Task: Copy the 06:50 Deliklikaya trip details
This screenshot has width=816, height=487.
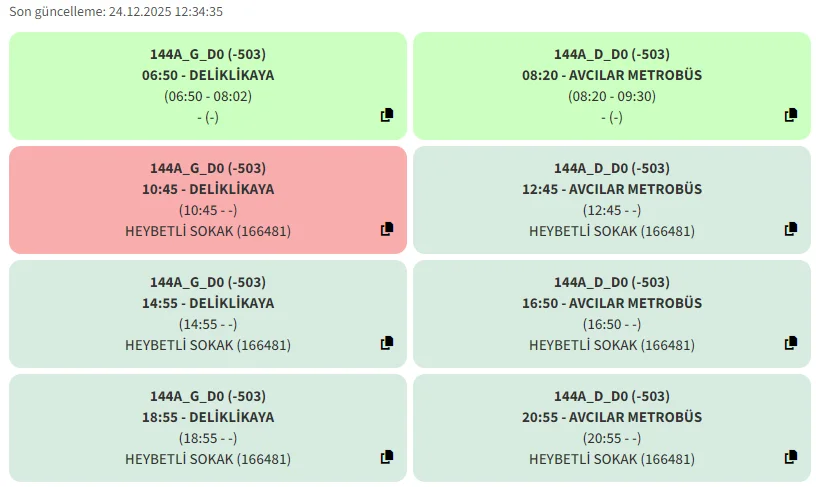Action: pos(387,115)
